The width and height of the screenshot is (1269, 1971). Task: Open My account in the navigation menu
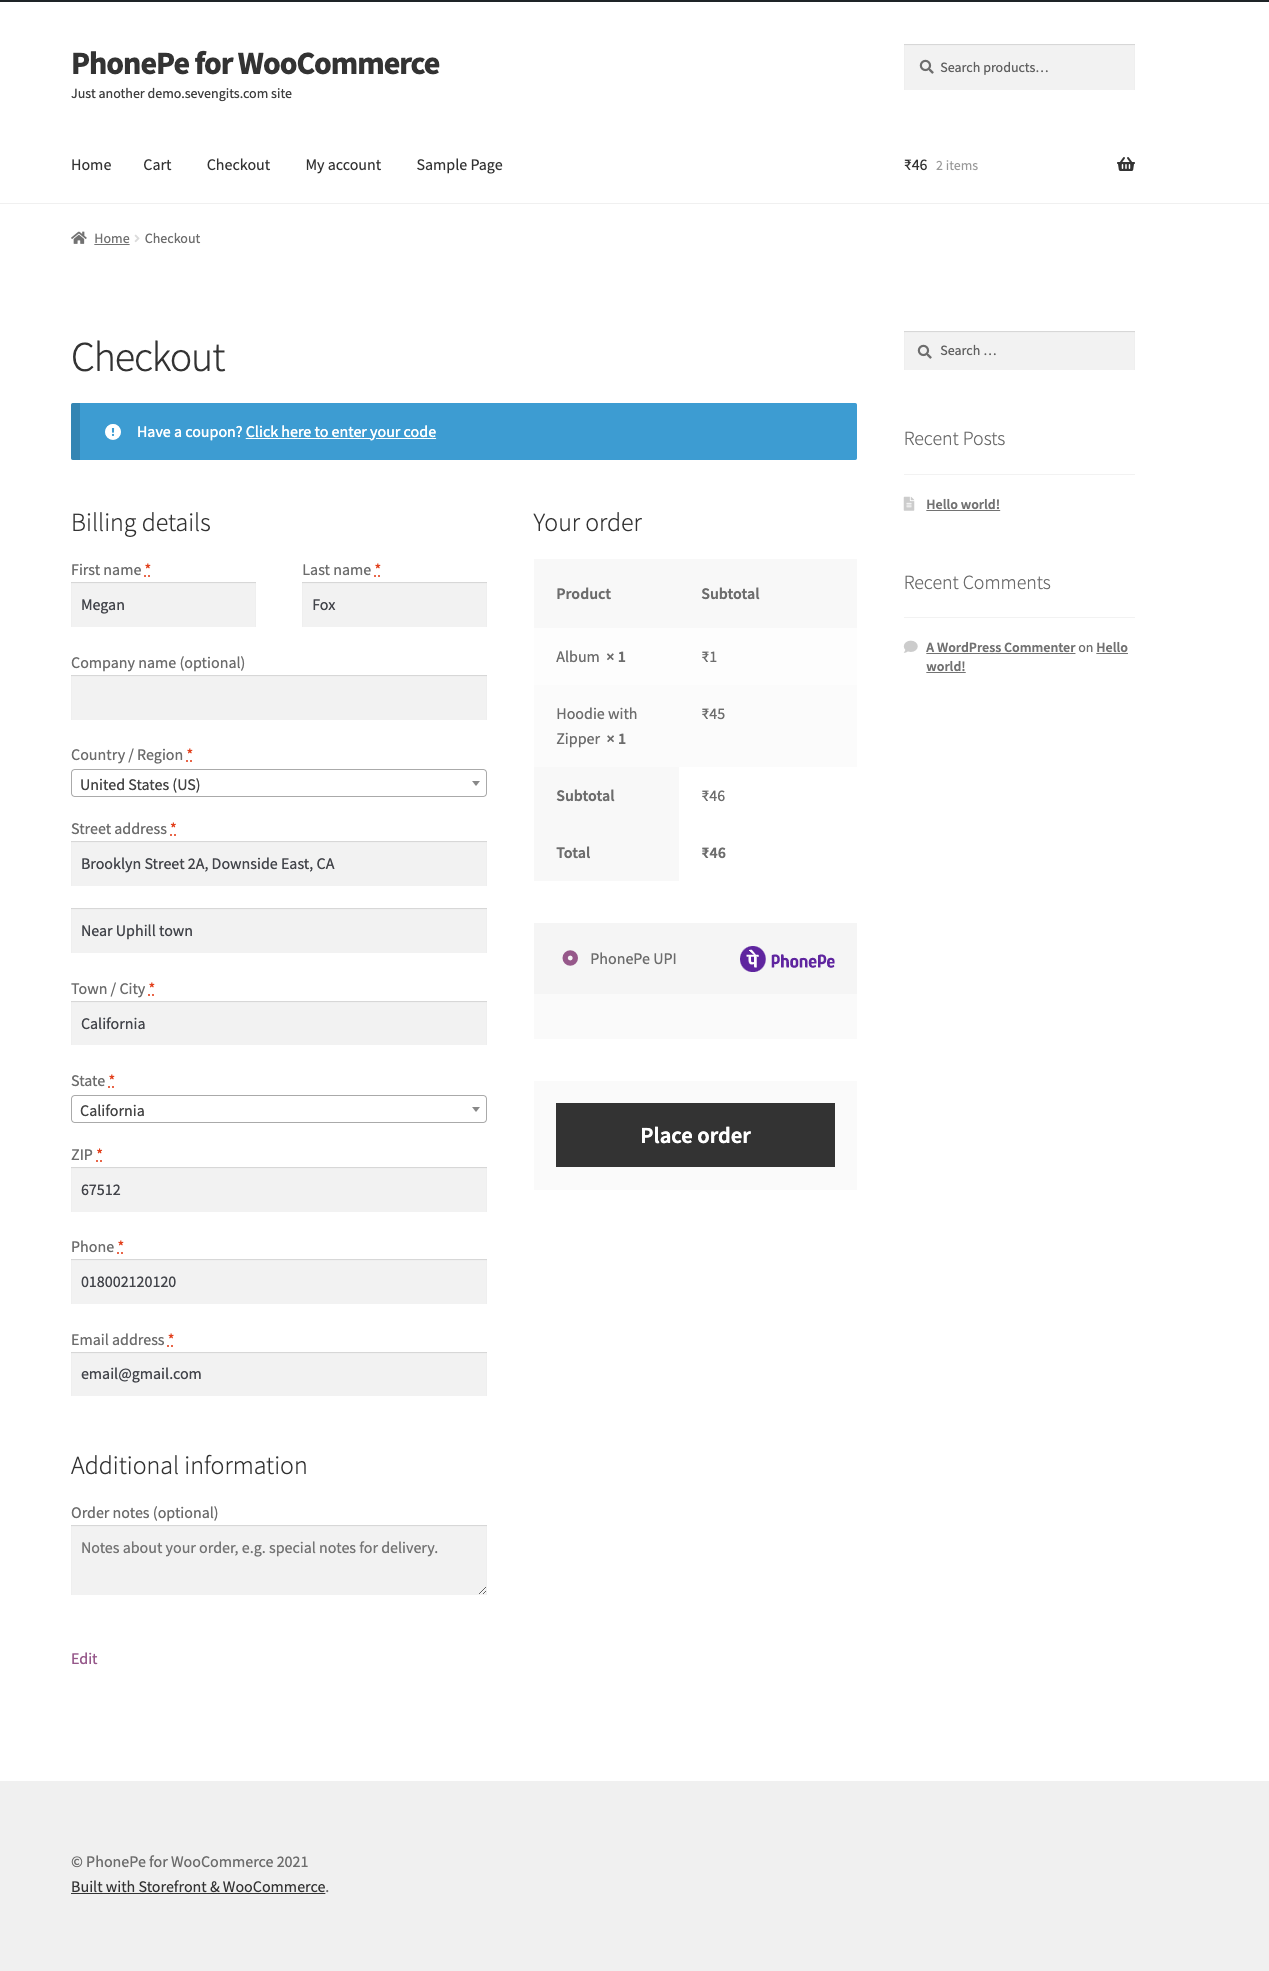click(343, 165)
